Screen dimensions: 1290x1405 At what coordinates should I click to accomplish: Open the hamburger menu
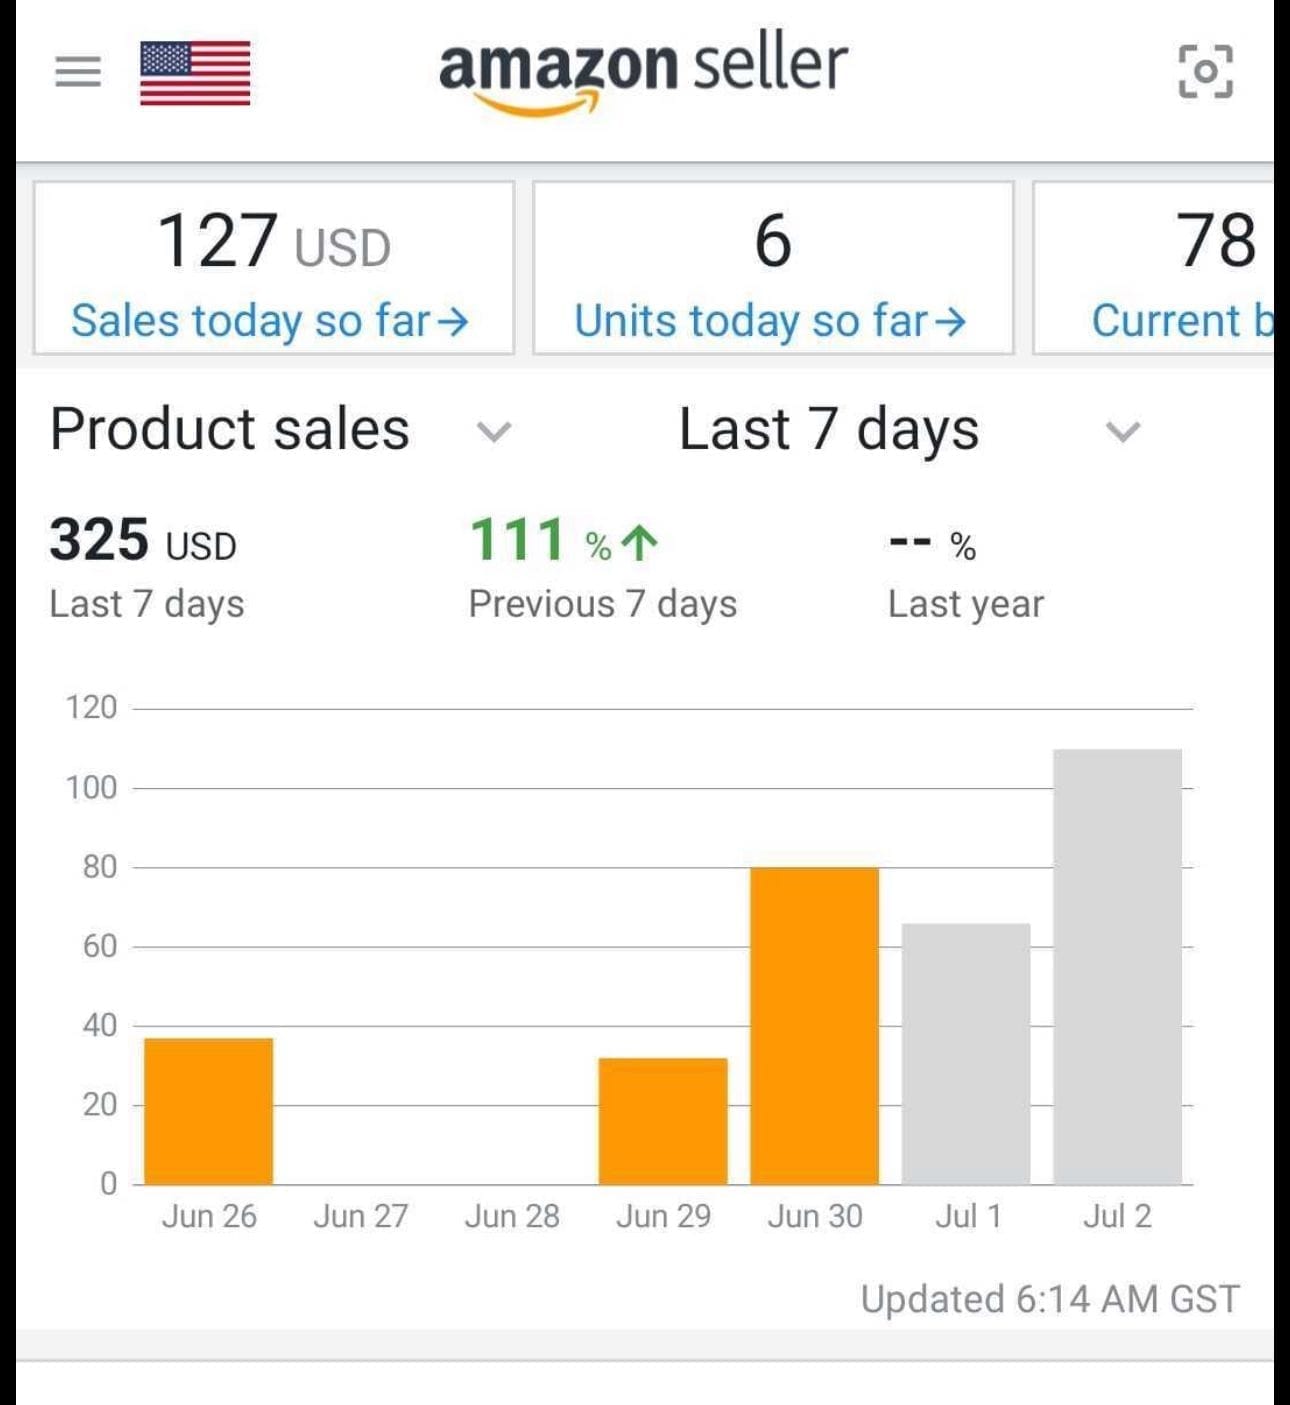click(78, 72)
